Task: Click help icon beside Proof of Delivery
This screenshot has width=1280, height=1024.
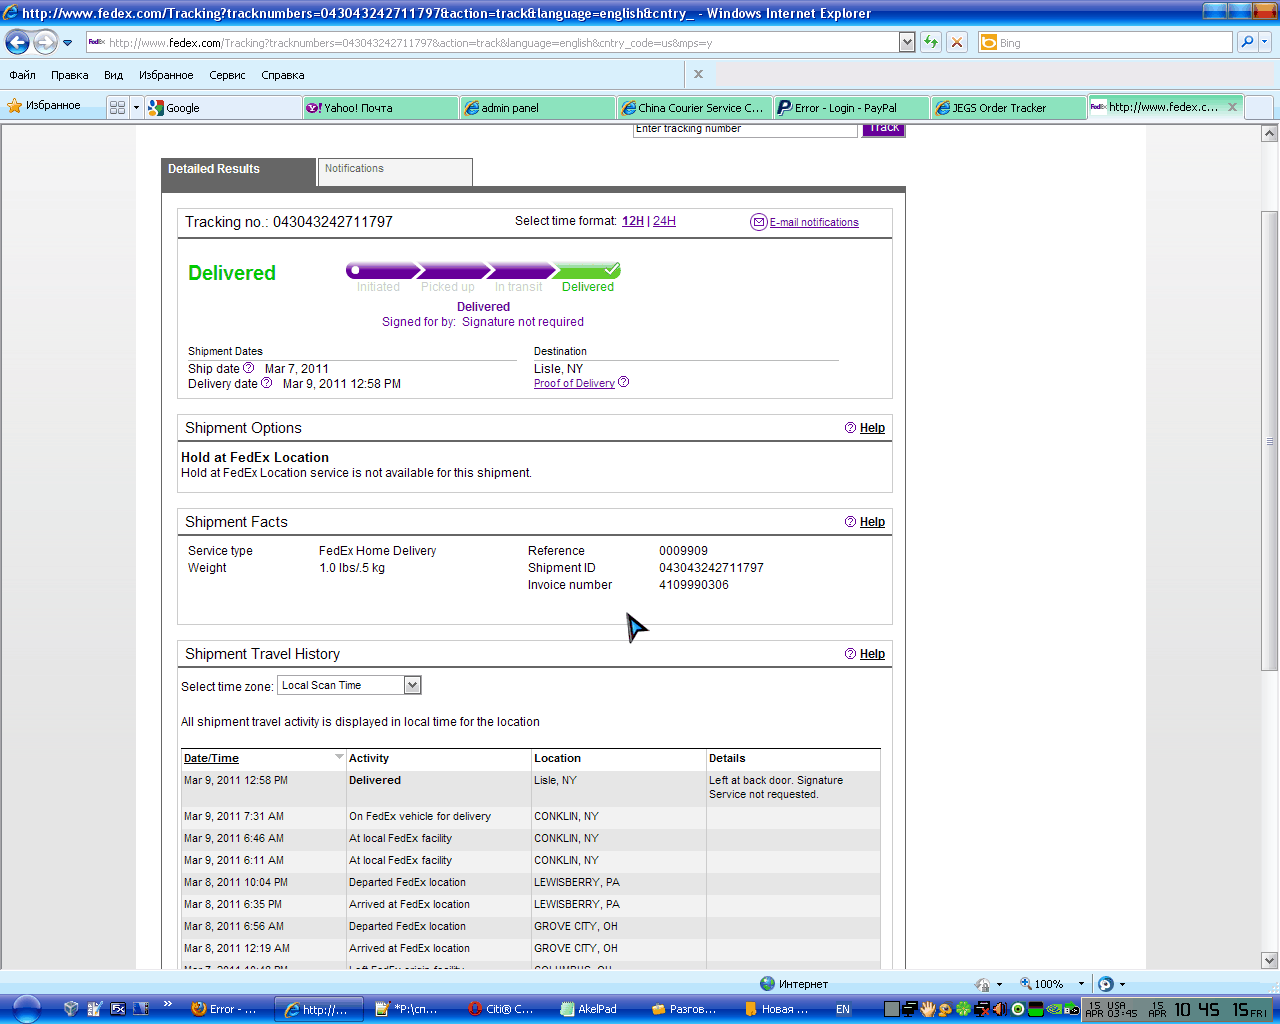Action: click(624, 382)
